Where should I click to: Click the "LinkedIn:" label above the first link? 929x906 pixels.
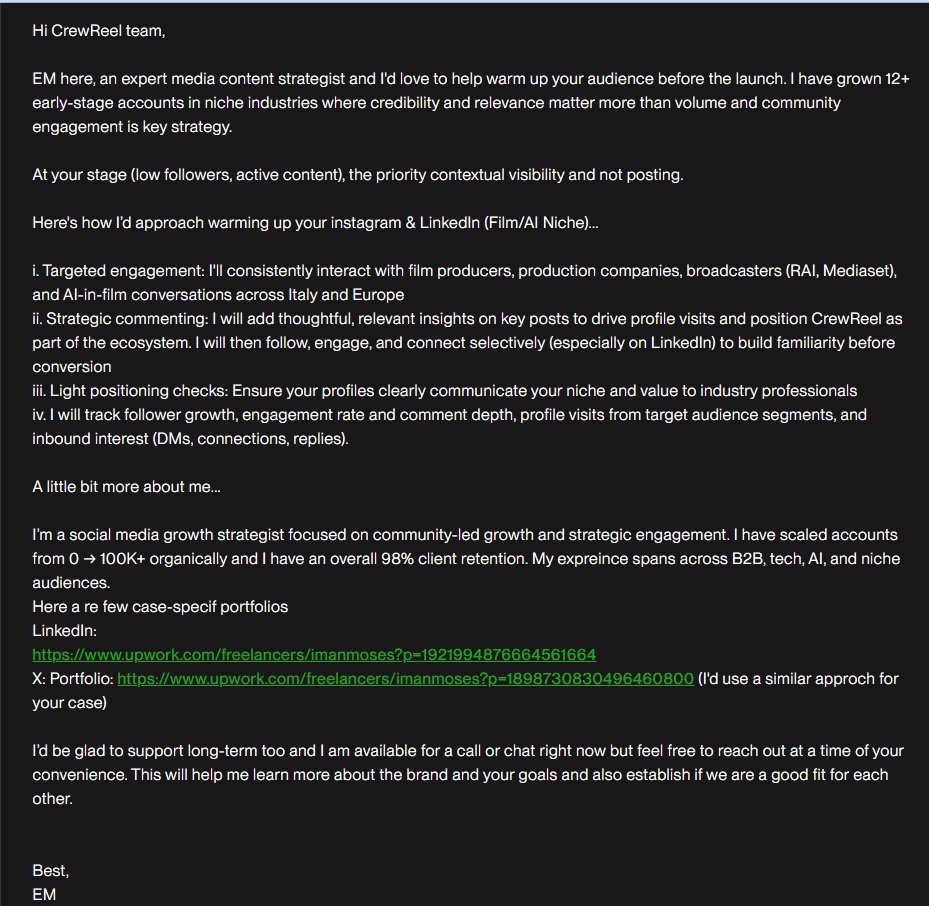click(64, 631)
